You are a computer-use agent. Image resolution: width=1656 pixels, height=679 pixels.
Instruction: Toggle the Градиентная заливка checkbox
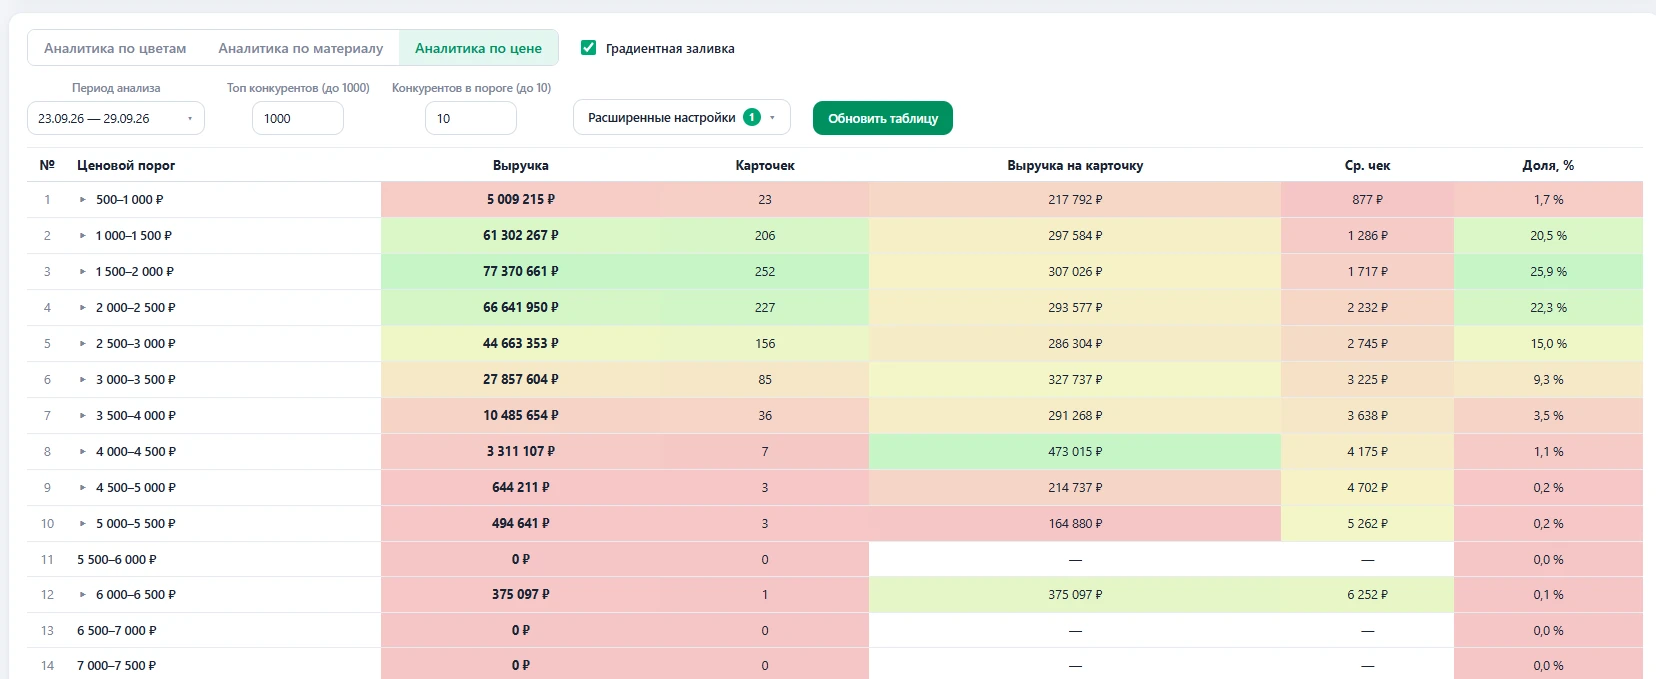[588, 48]
